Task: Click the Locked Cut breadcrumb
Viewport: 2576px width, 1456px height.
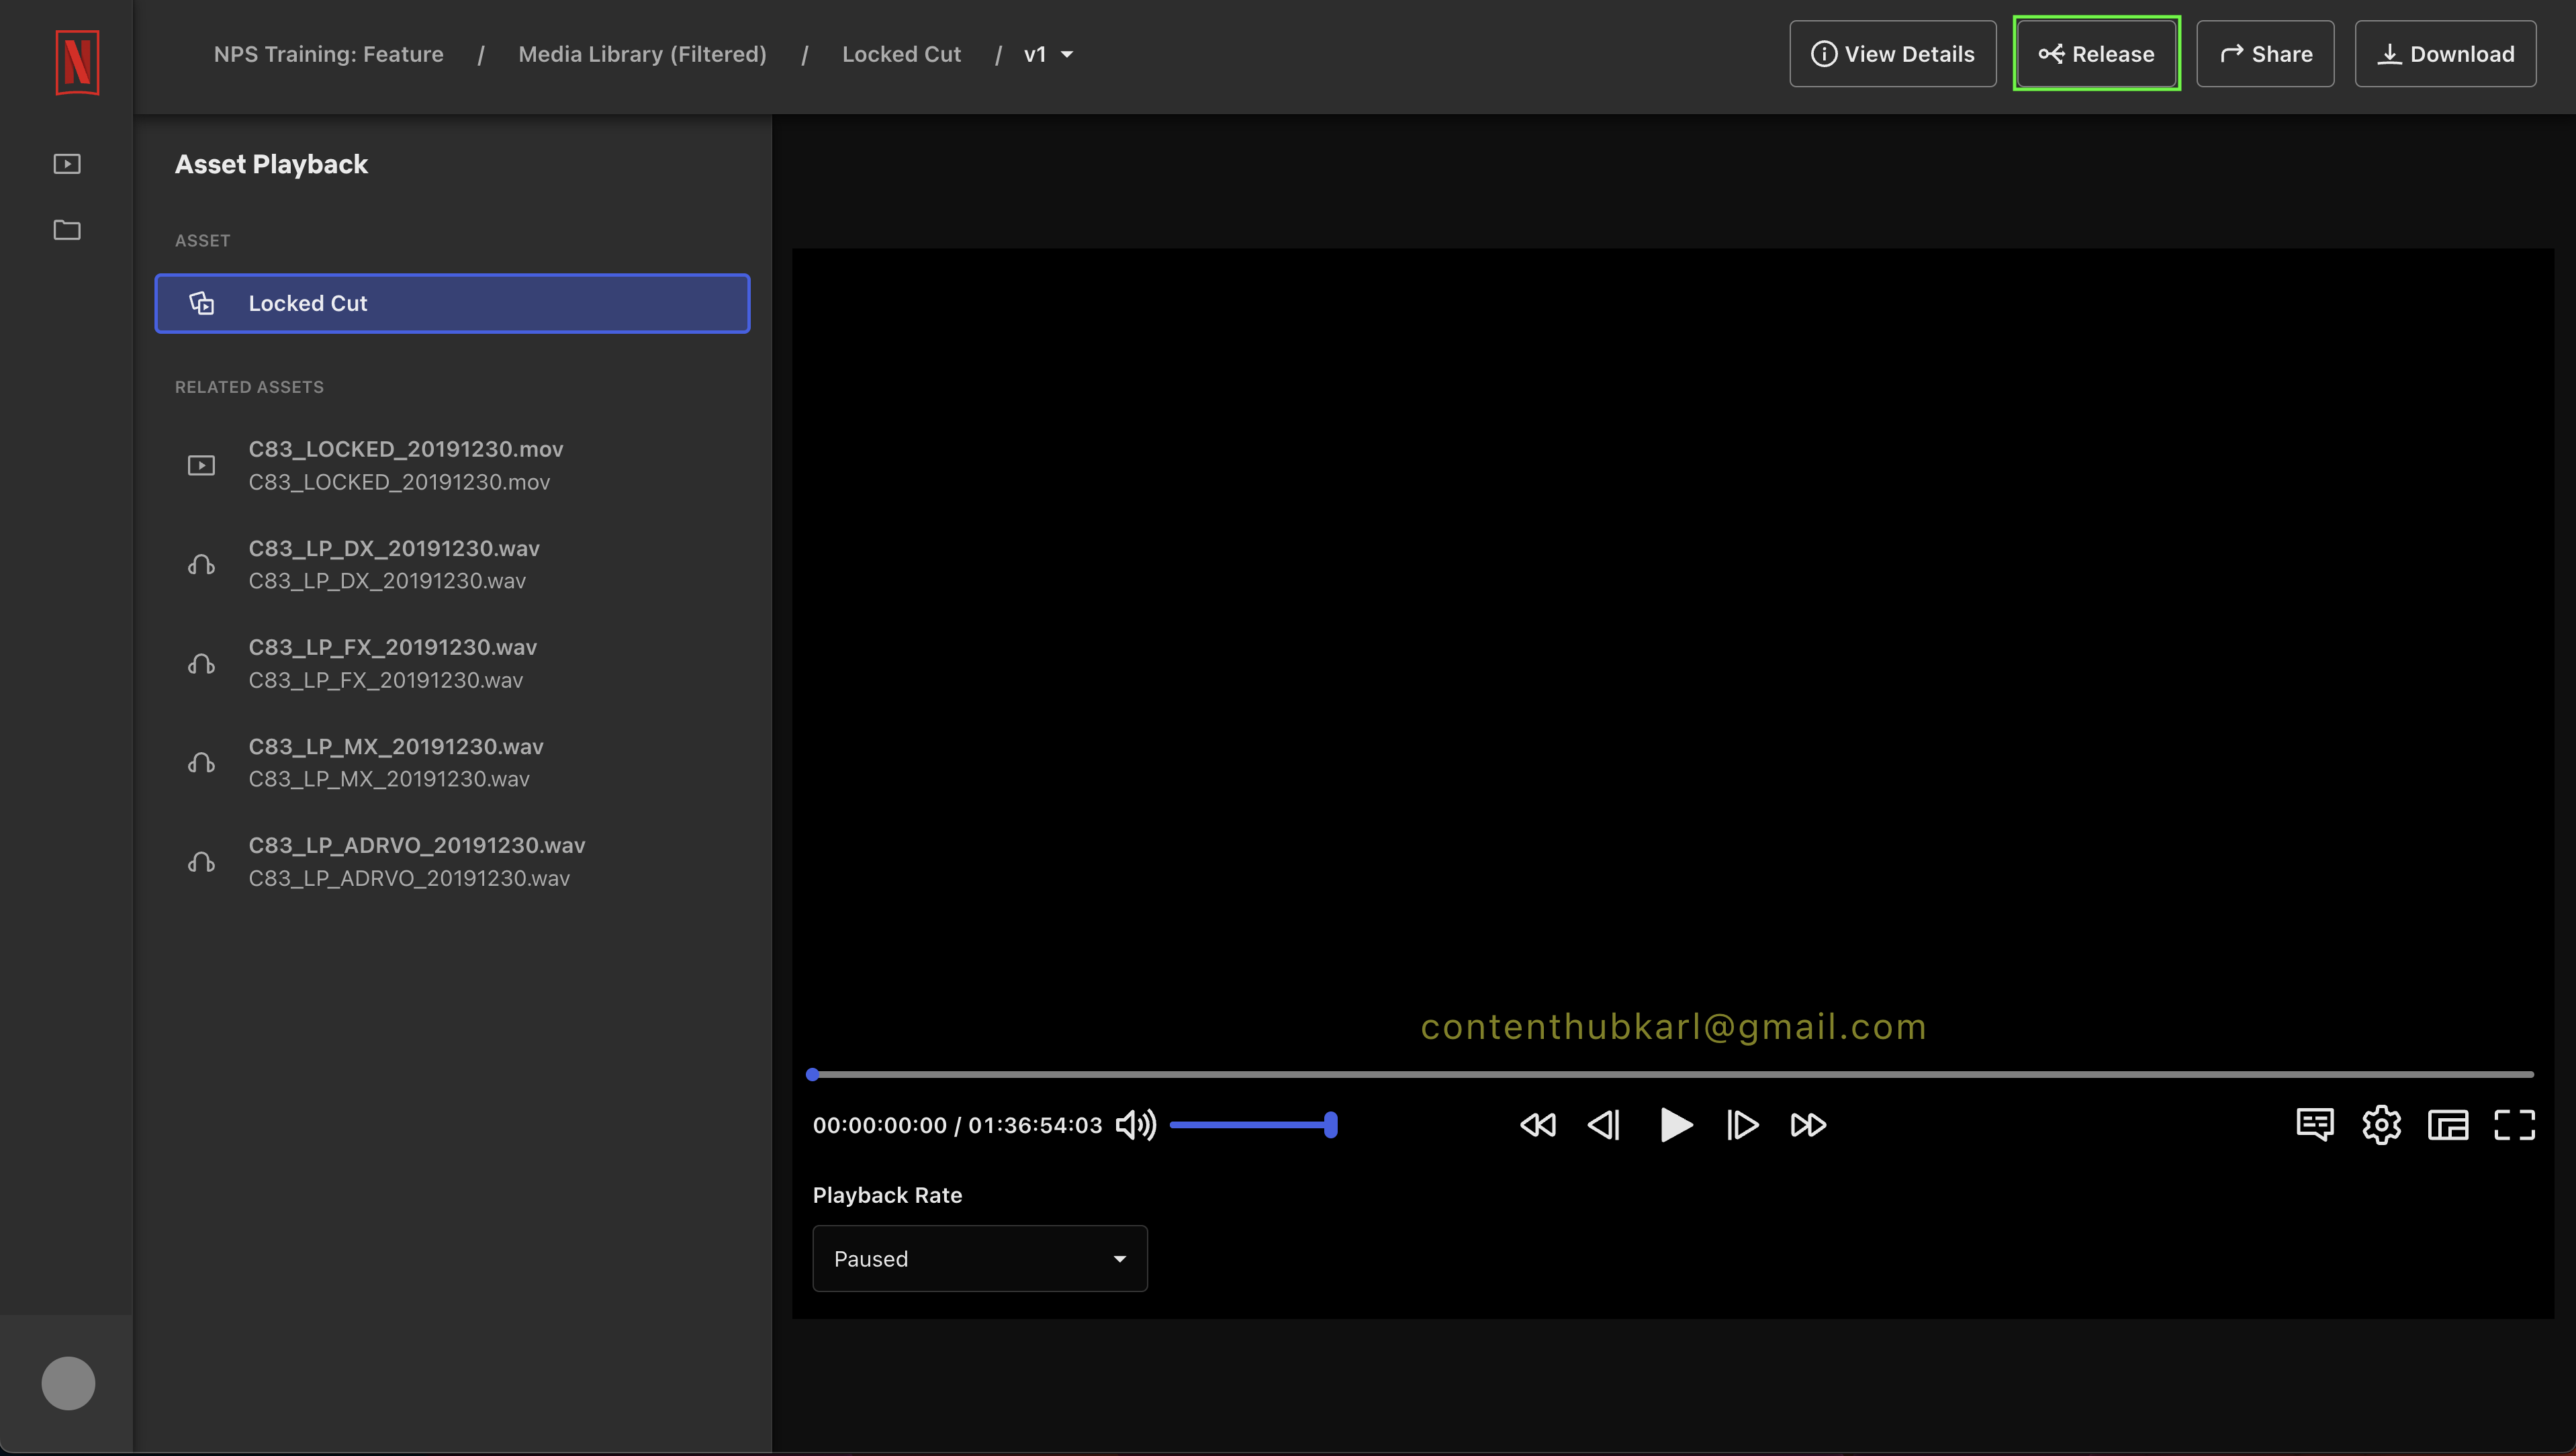Action: pos(901,54)
